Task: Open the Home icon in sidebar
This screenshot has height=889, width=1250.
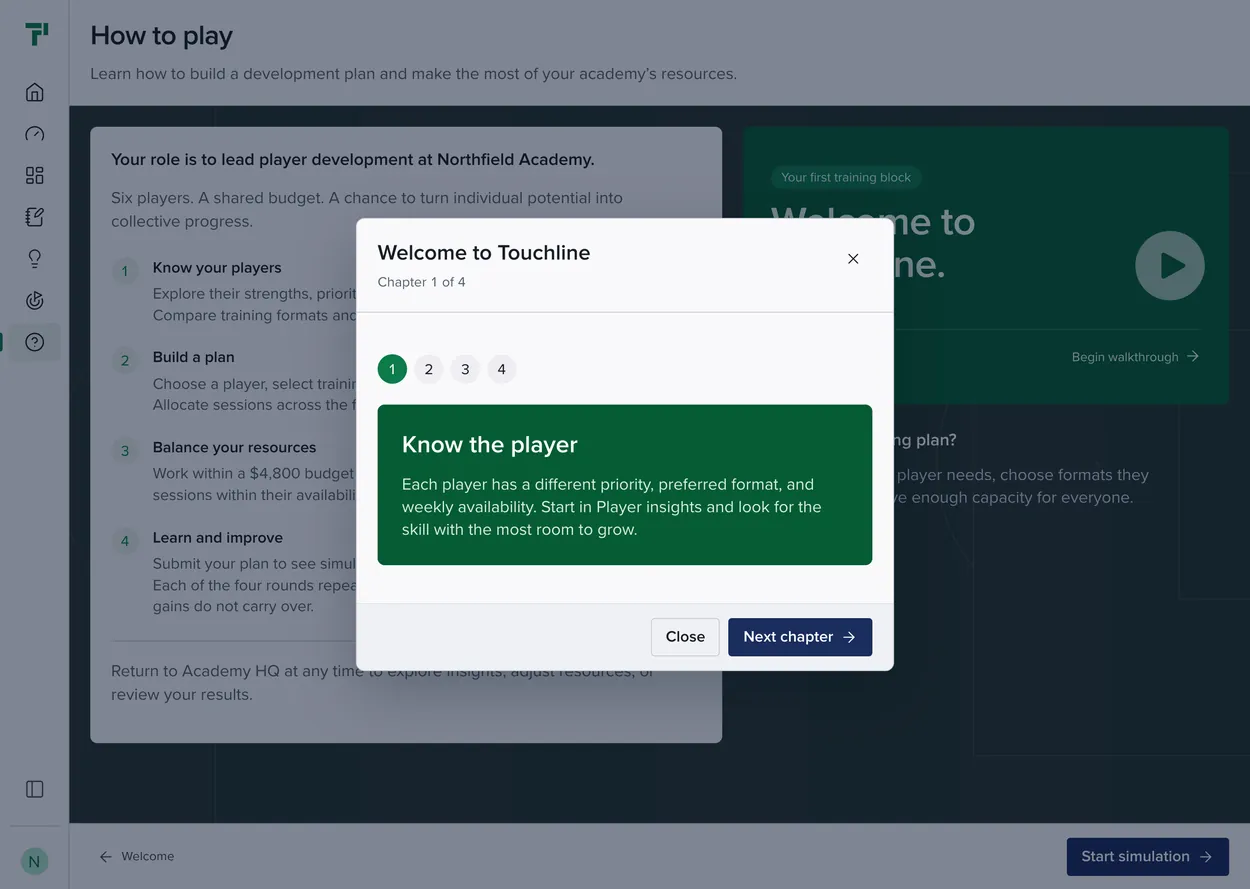Action: (x=35, y=92)
